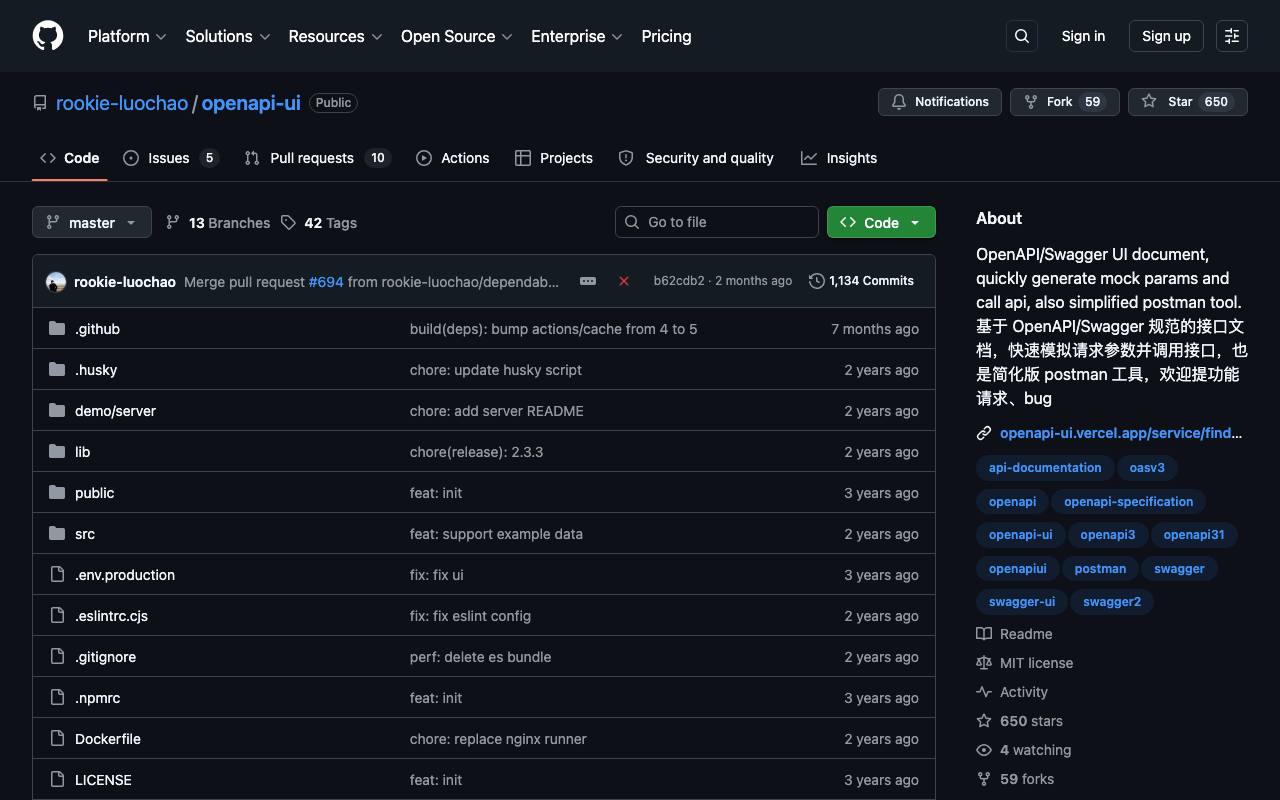Image resolution: width=1280 pixels, height=800 pixels.
Task: Open commit 'chore: replace nginx runner'
Action: coord(498,739)
